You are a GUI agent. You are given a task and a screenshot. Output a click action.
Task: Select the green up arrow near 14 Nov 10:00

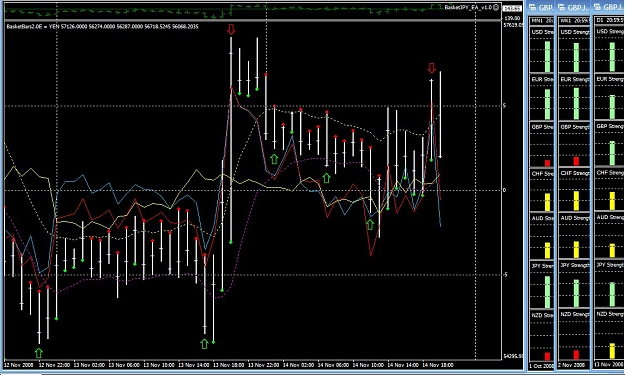click(x=370, y=225)
